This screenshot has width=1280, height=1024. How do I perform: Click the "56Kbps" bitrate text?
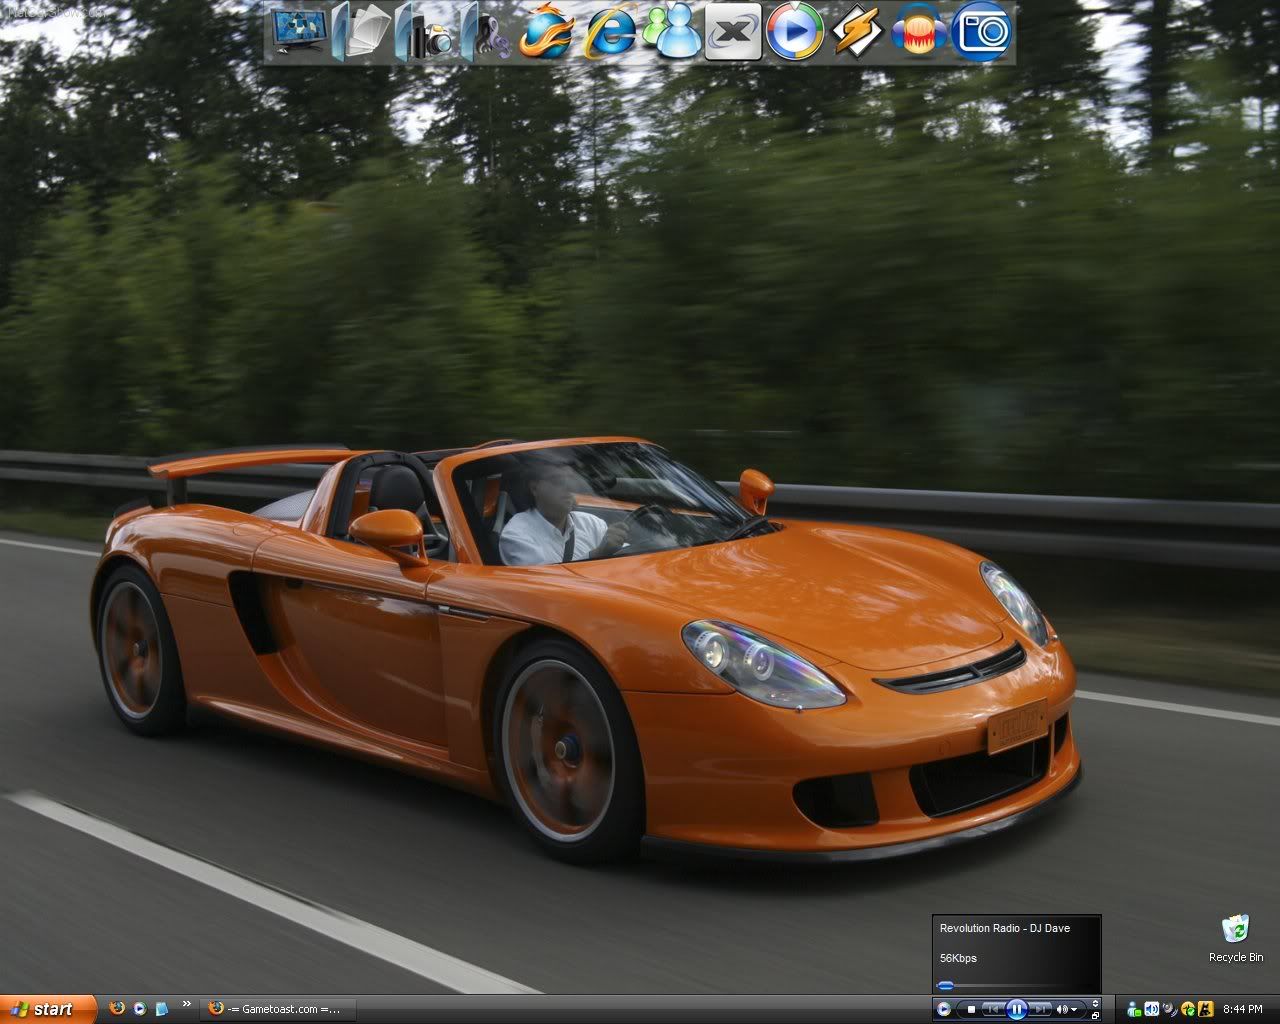click(958, 958)
